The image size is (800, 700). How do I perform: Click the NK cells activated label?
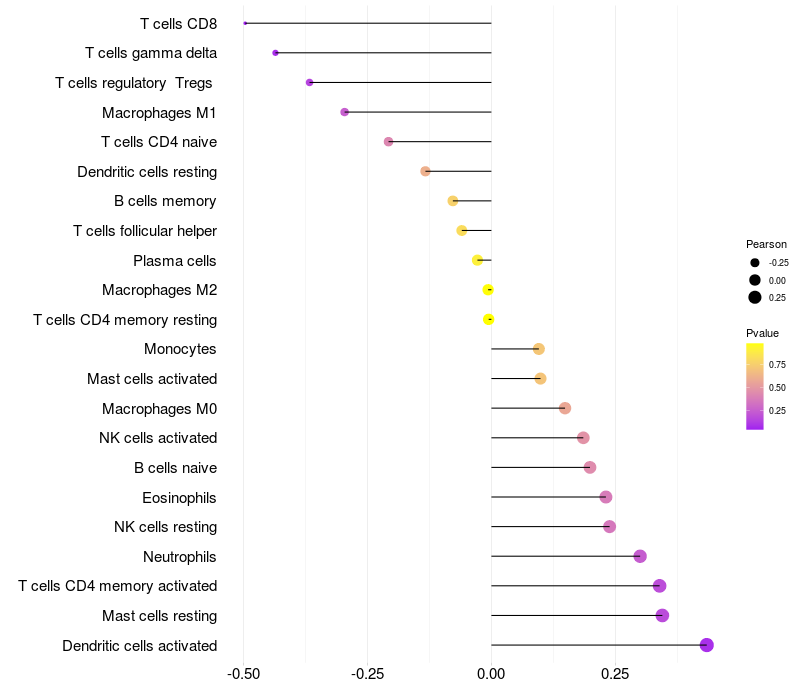pyautogui.click(x=158, y=438)
